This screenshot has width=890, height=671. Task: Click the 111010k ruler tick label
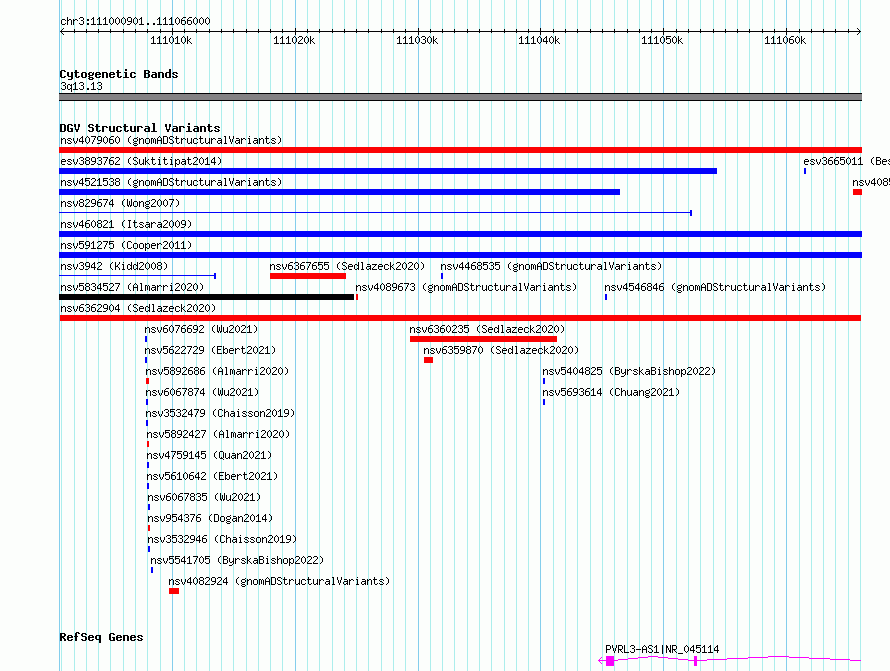click(x=171, y=40)
